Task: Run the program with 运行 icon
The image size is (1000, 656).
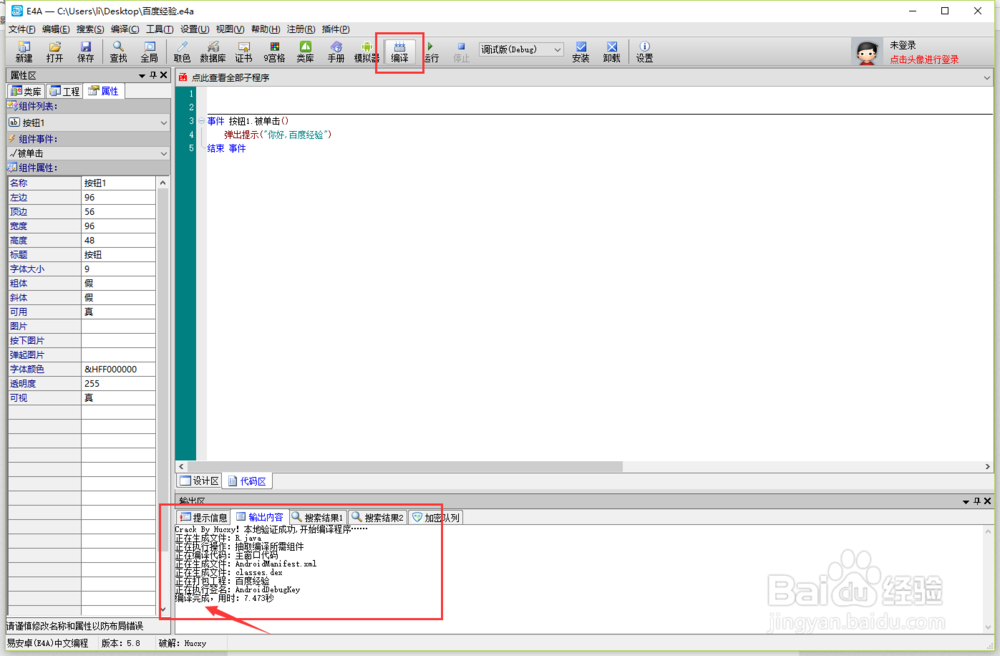Action: (431, 52)
